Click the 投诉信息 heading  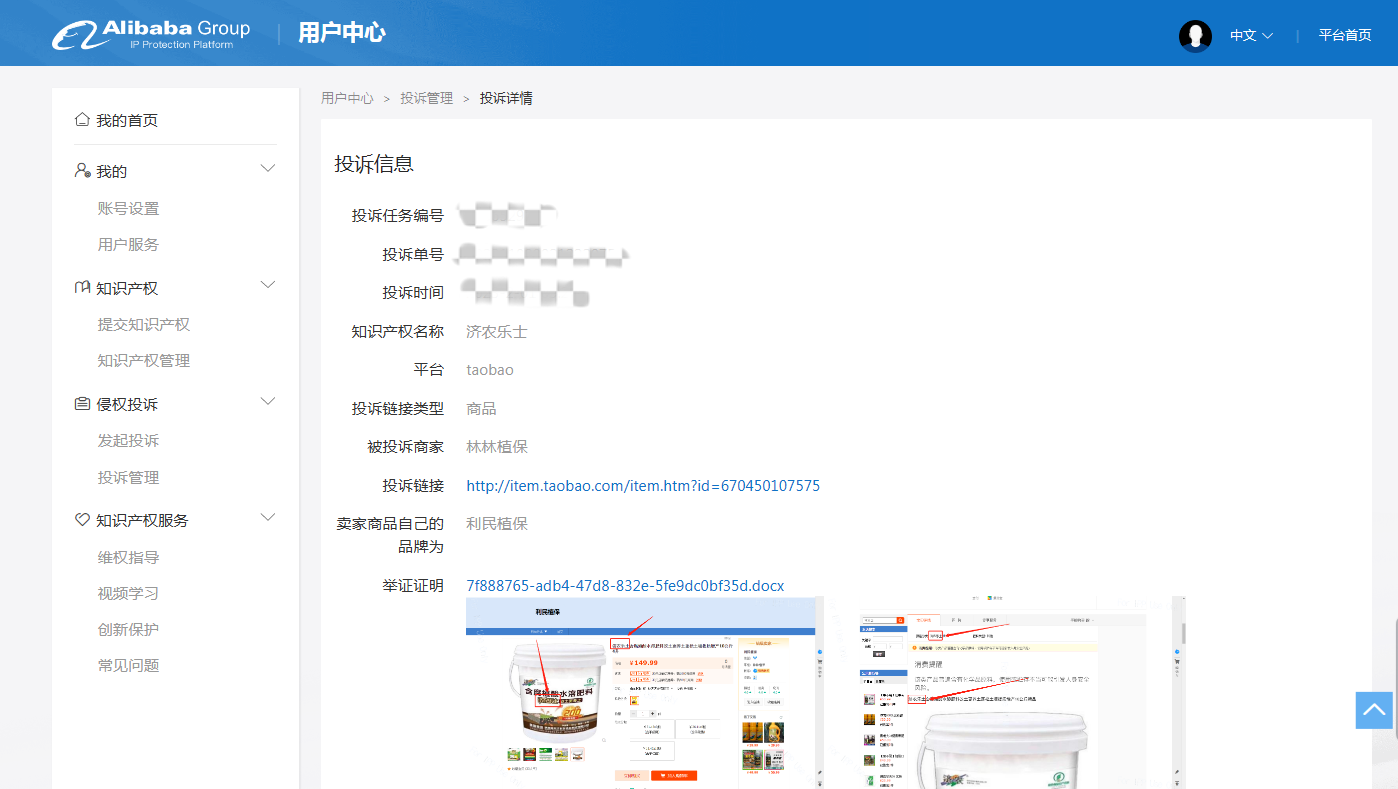[374, 164]
